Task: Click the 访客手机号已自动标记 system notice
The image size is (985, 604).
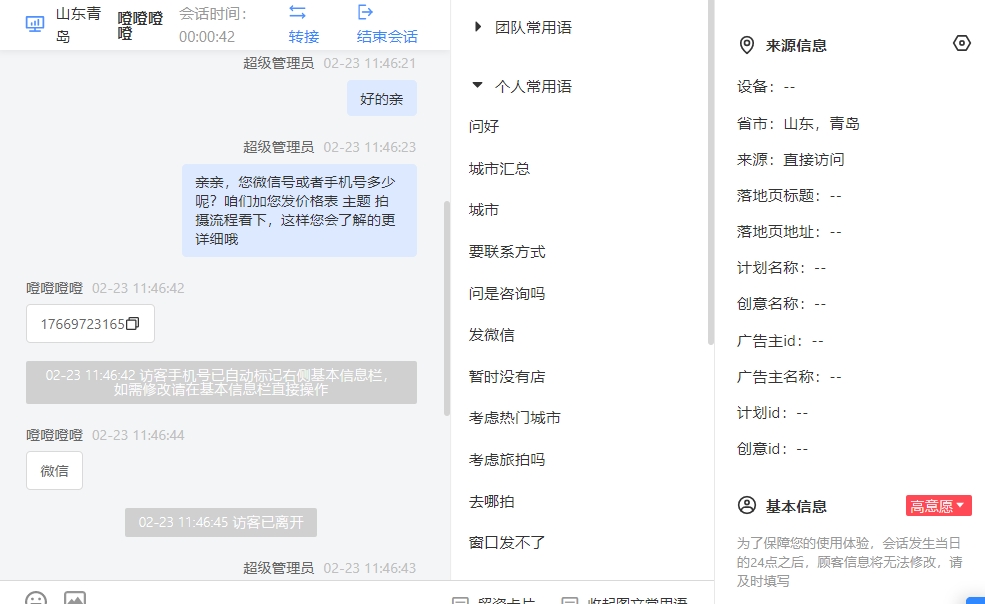Action: [221, 382]
